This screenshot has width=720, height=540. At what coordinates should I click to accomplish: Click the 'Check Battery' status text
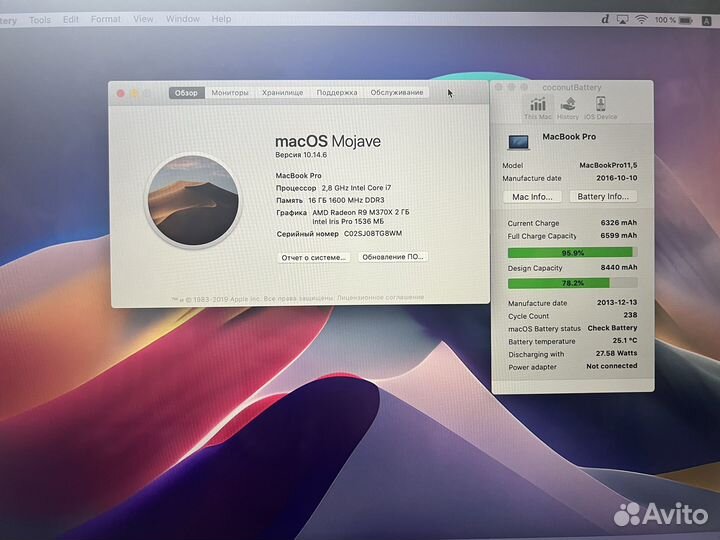point(612,328)
